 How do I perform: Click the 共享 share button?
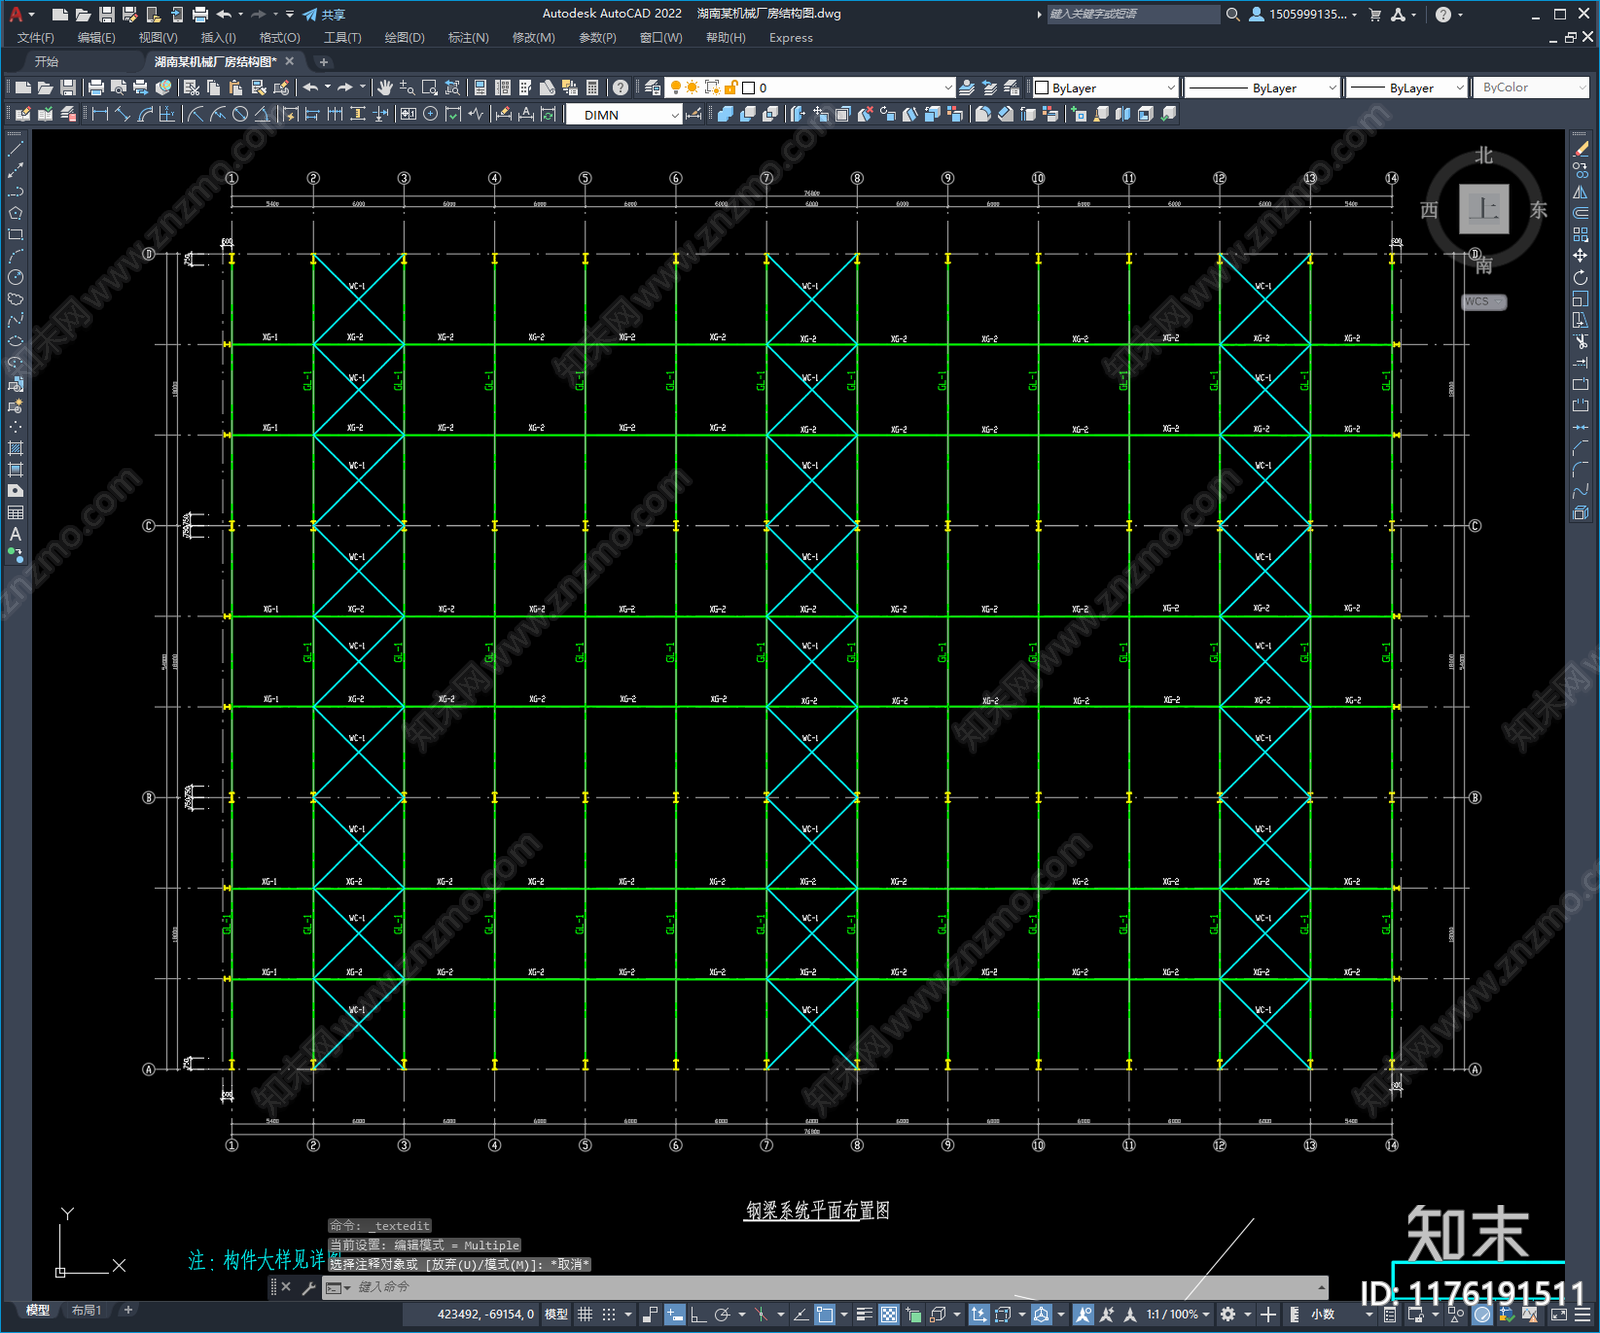point(325,14)
